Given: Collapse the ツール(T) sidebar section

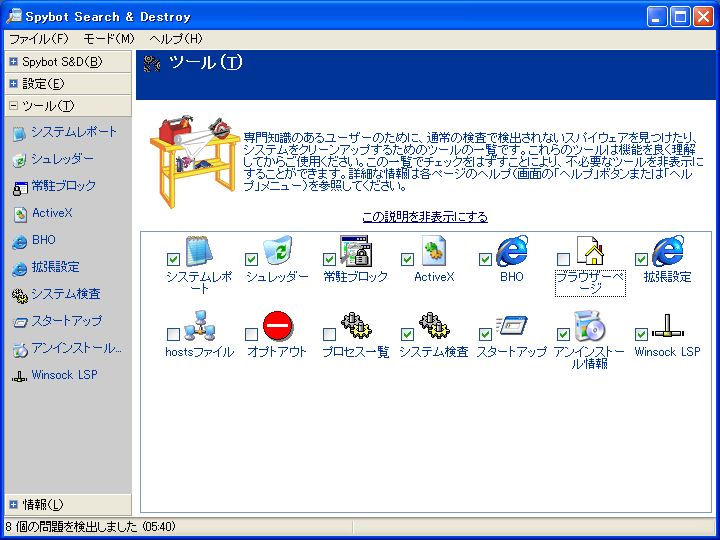Looking at the screenshot, I should (x=68, y=106).
